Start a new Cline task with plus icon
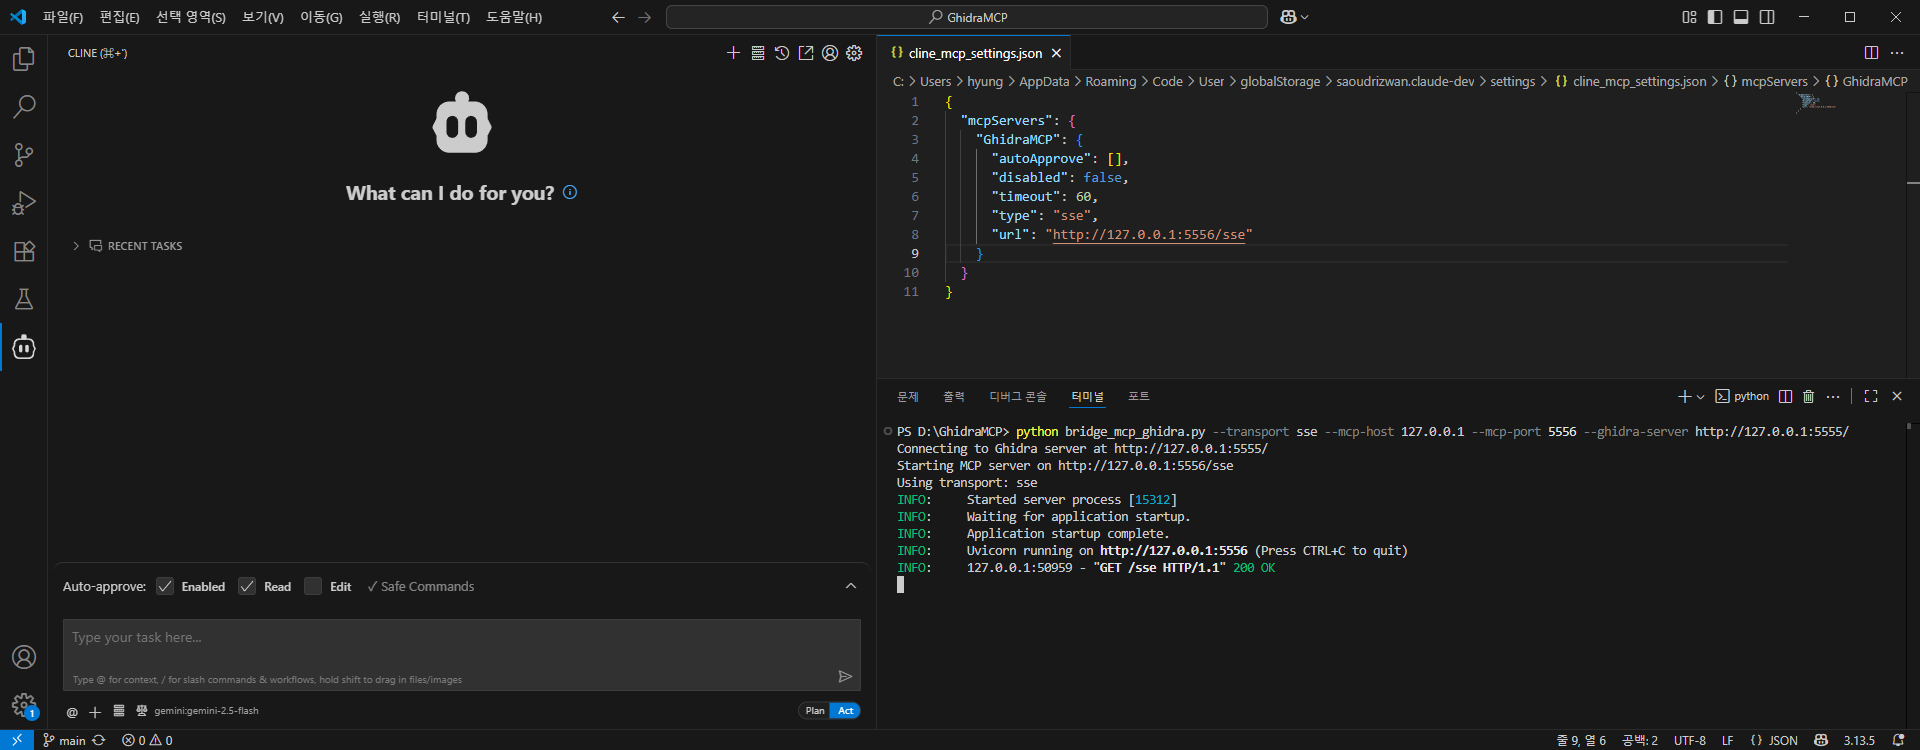The height and width of the screenshot is (750, 1920). [733, 53]
